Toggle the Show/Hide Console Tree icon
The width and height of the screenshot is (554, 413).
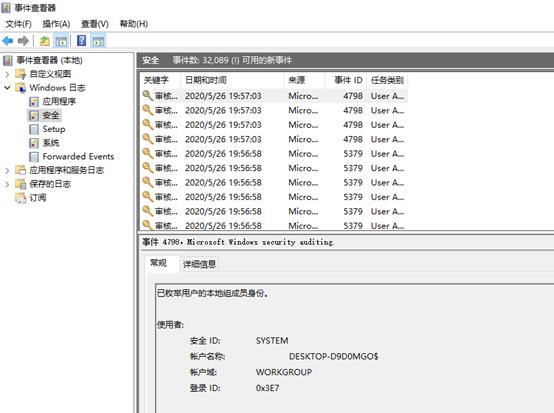click(61, 41)
